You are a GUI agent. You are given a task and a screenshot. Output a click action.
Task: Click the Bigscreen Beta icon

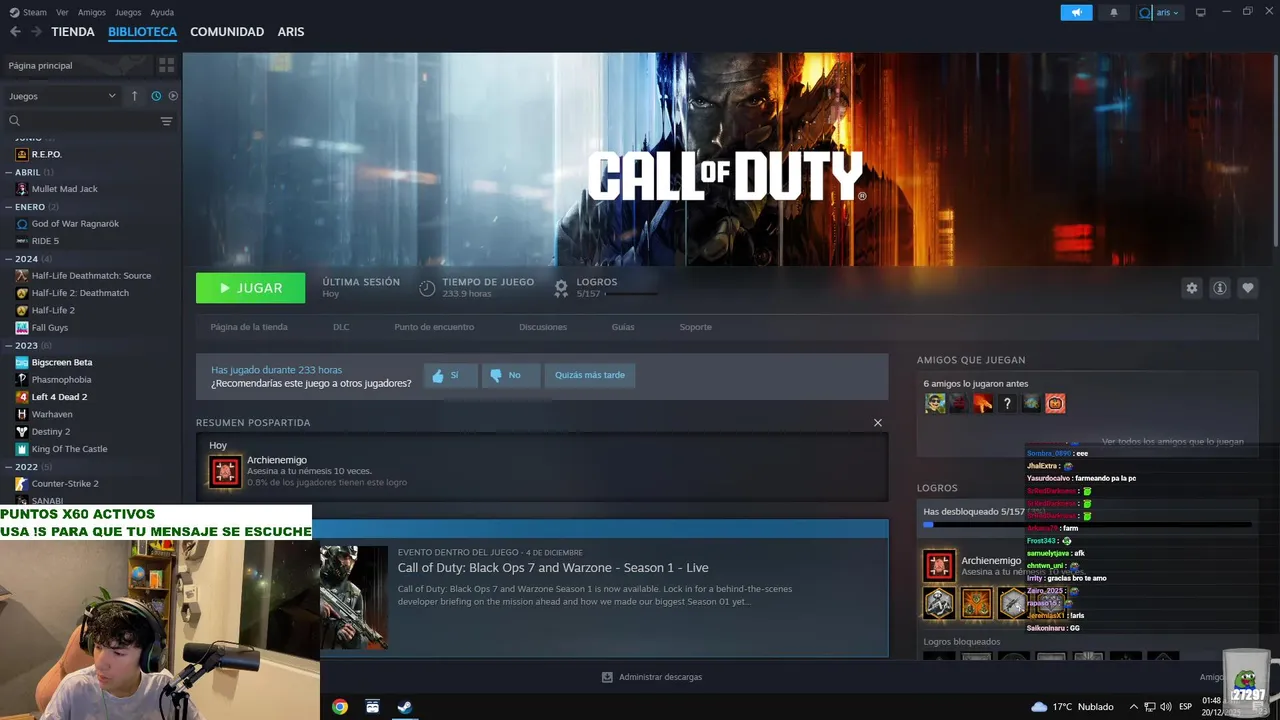(22, 362)
